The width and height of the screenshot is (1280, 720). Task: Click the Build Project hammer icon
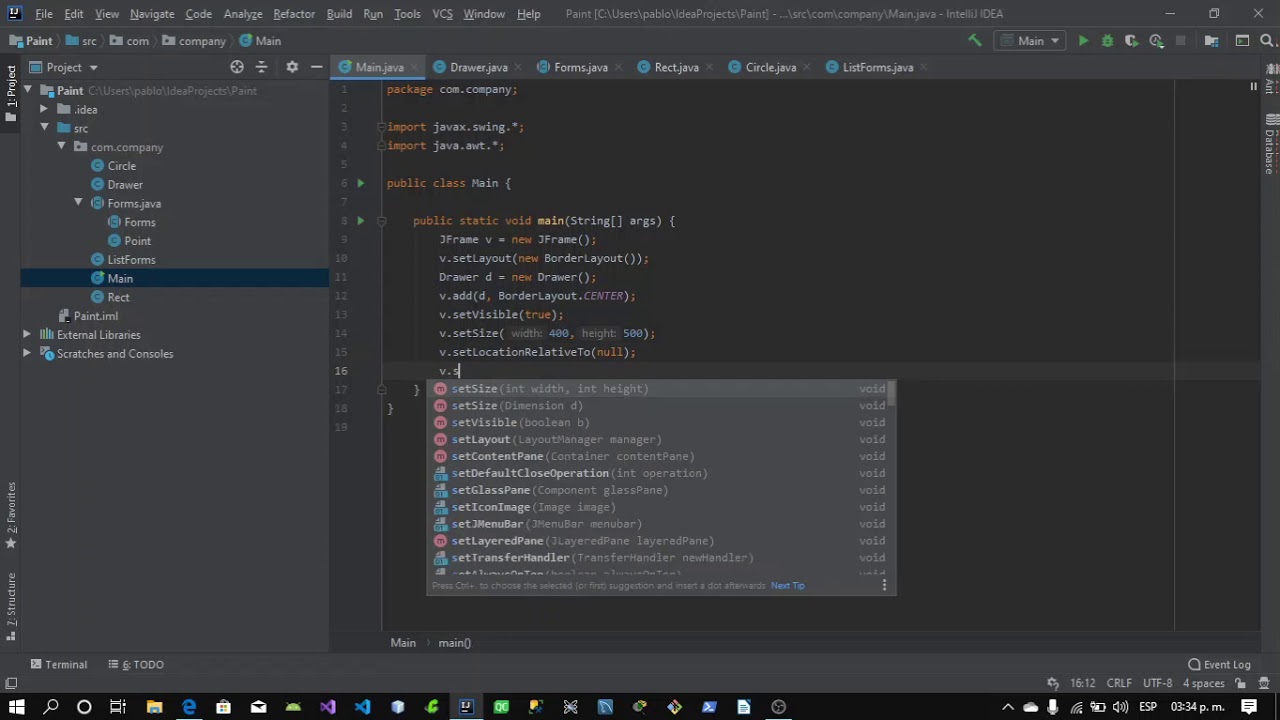pyautogui.click(x=974, y=41)
